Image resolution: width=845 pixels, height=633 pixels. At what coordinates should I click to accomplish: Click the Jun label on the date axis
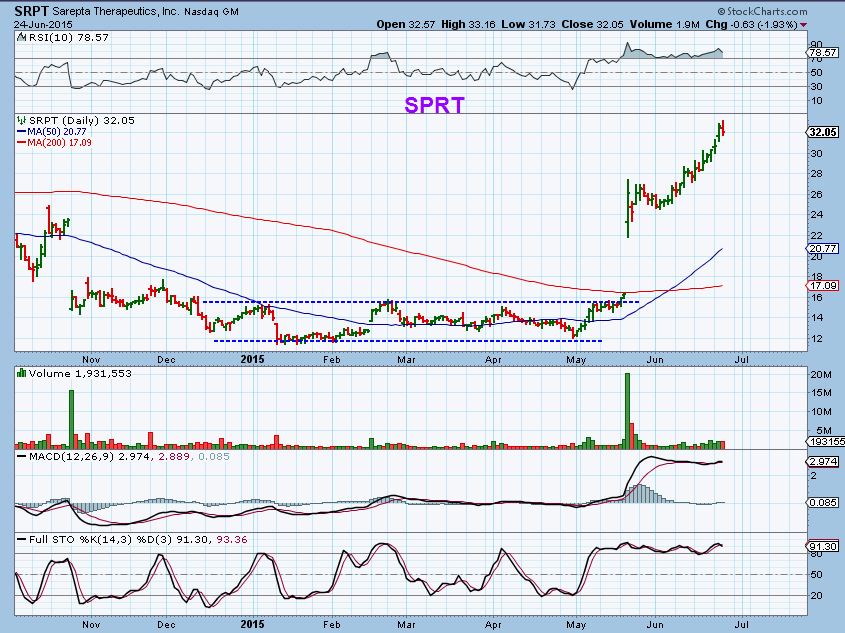pyautogui.click(x=655, y=357)
